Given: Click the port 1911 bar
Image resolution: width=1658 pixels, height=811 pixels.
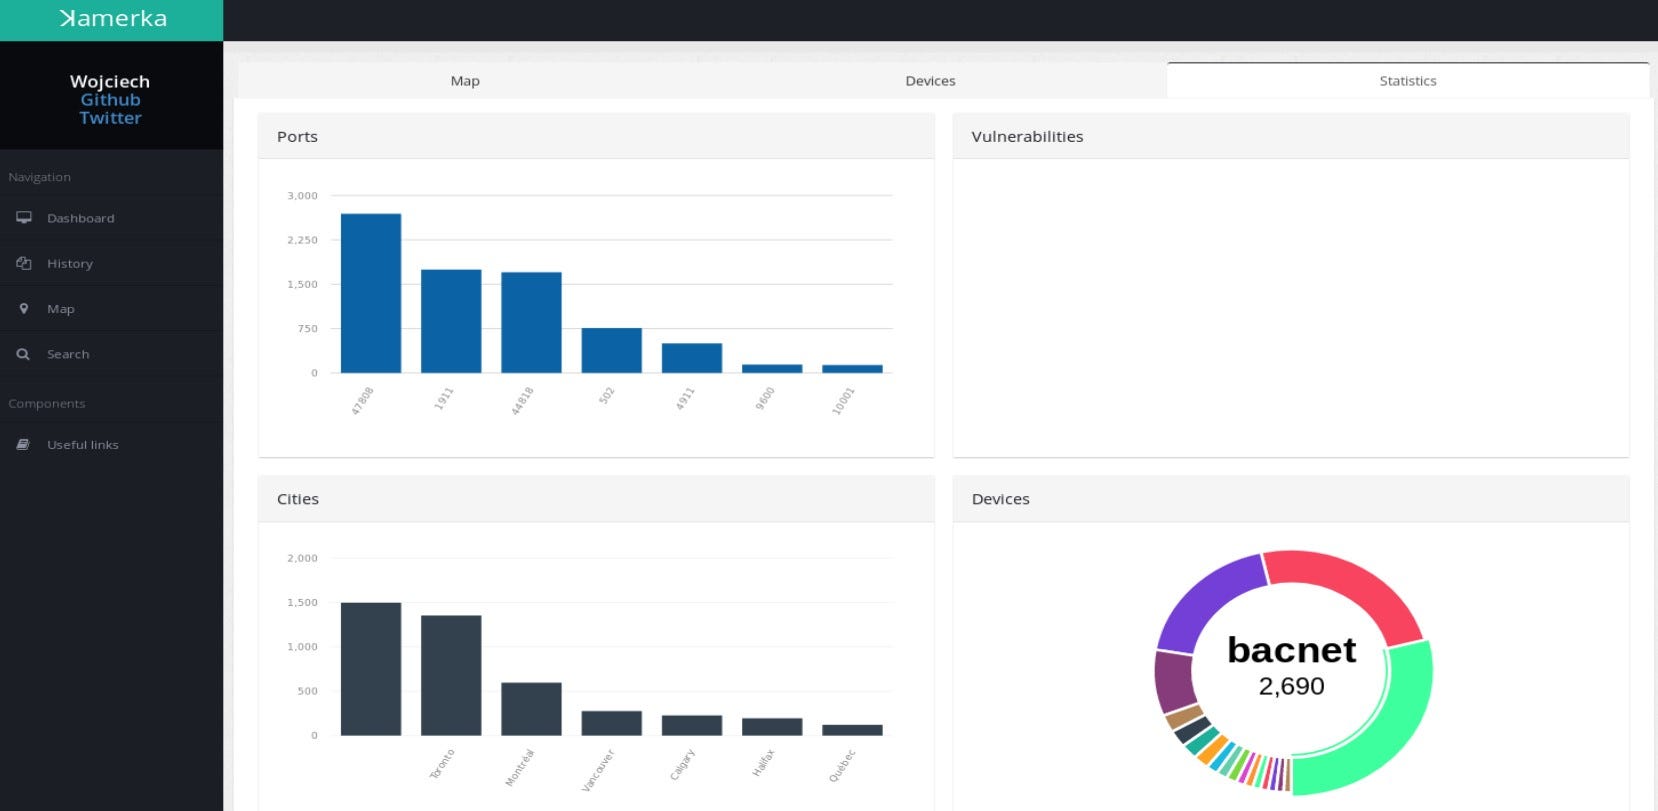Looking at the screenshot, I should click(x=451, y=321).
